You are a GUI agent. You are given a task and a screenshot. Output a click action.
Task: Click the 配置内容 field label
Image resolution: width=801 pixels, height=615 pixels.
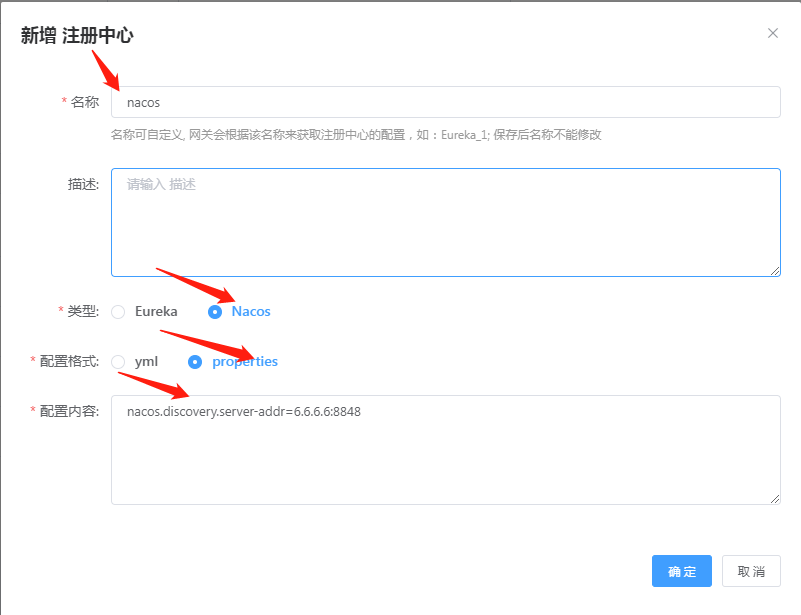tap(69, 411)
